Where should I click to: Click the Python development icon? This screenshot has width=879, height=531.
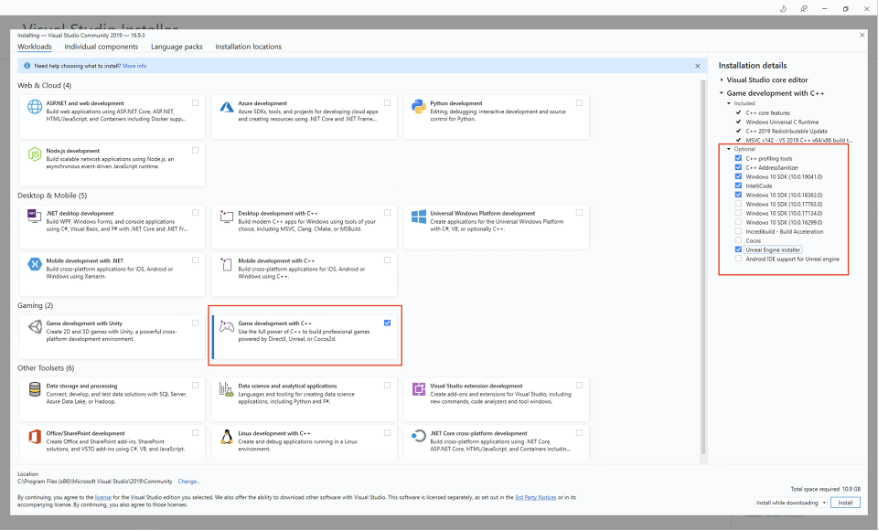(418, 107)
